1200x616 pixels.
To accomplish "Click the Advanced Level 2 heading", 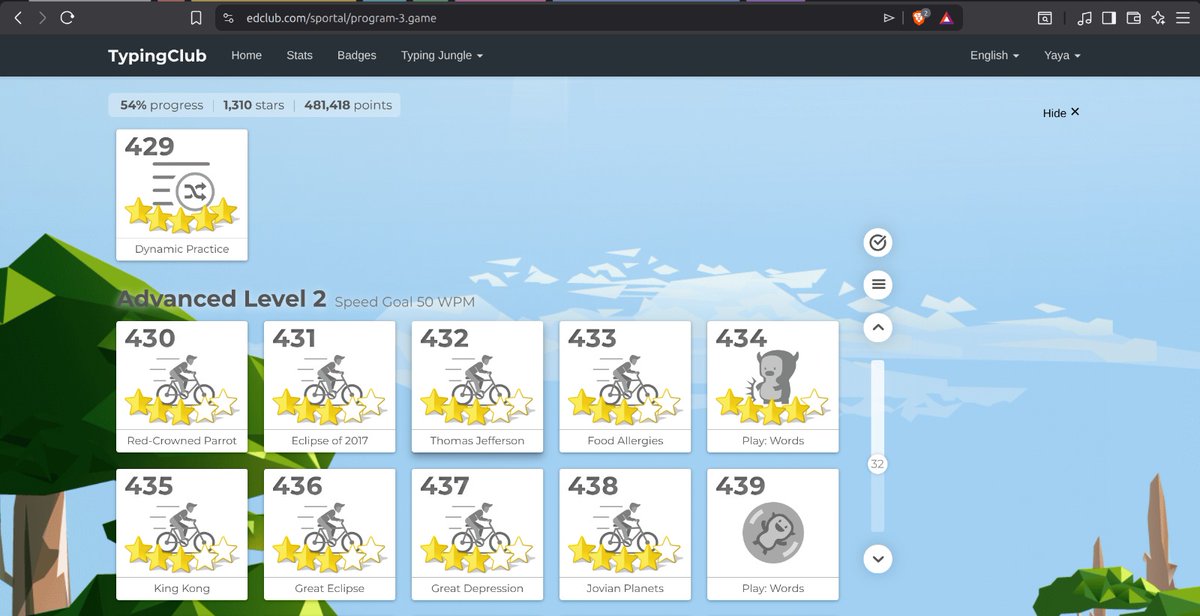I will click(222, 299).
